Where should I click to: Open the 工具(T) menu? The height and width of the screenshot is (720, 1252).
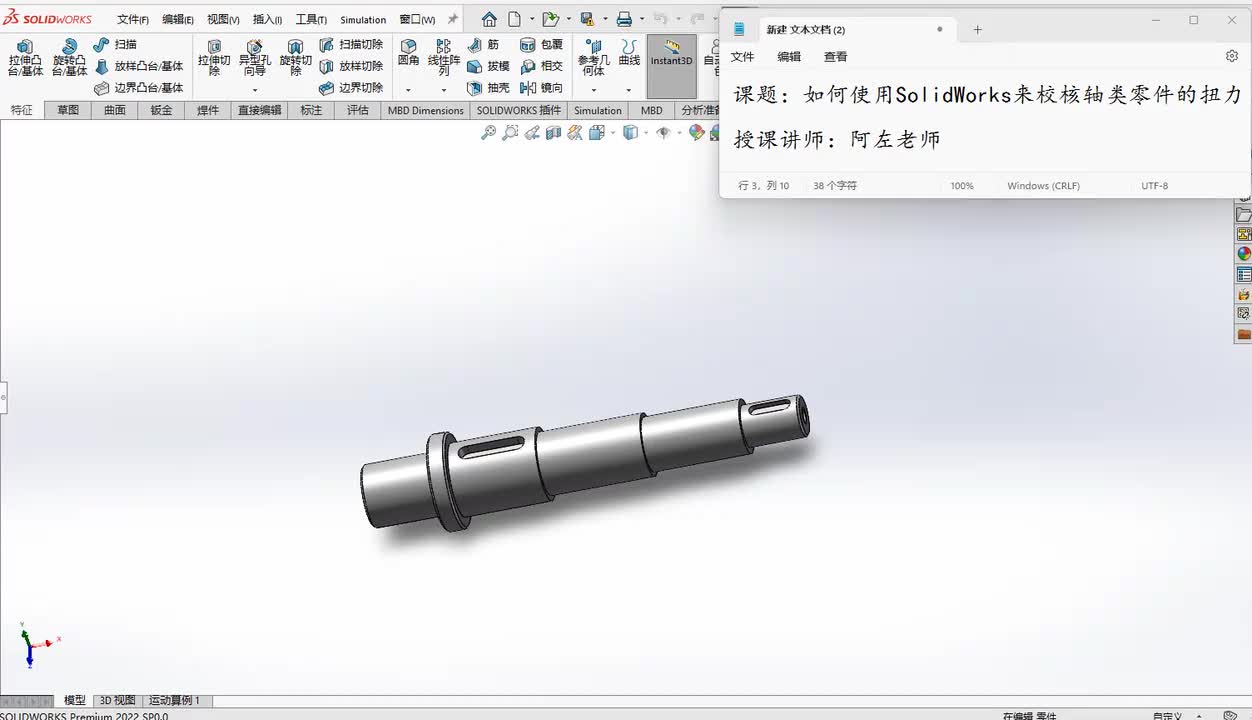point(311,20)
